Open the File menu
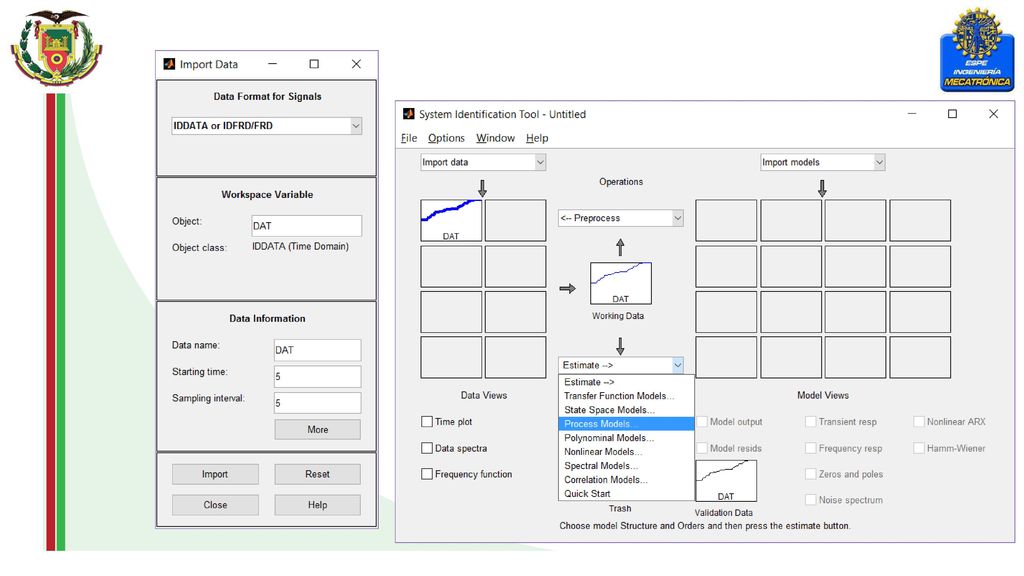This screenshot has height=576, width=1024. point(409,138)
